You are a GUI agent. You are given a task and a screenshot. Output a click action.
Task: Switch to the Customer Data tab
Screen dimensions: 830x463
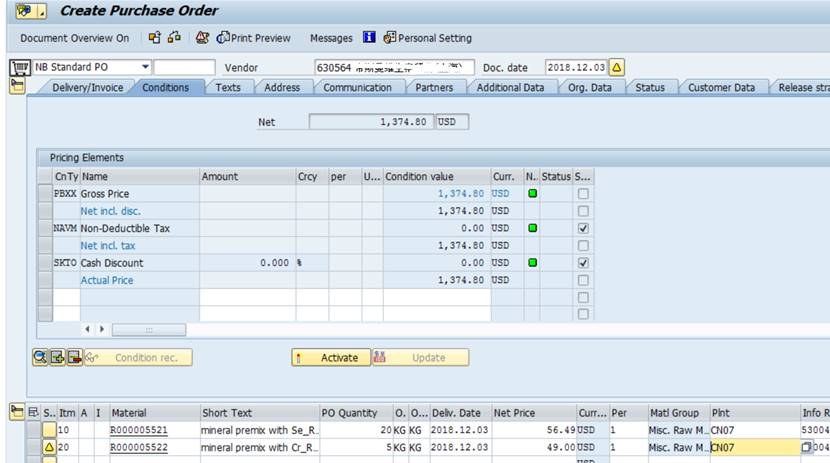[721, 87]
